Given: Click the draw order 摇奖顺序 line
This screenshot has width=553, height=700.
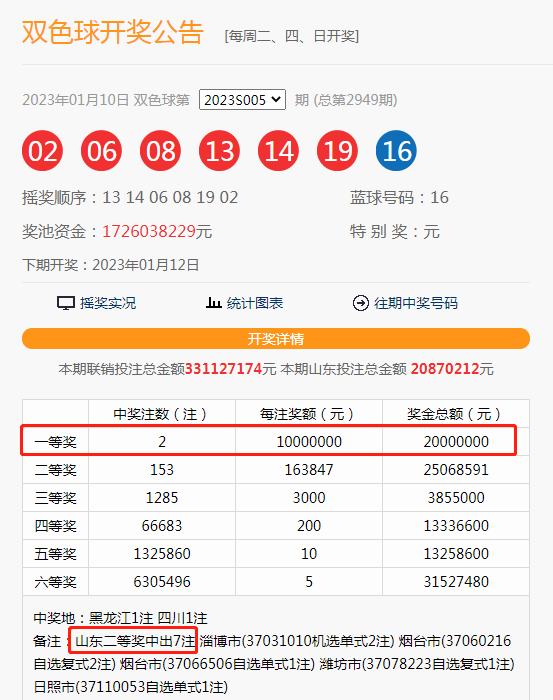Looking at the screenshot, I should pyautogui.click(x=130, y=197).
